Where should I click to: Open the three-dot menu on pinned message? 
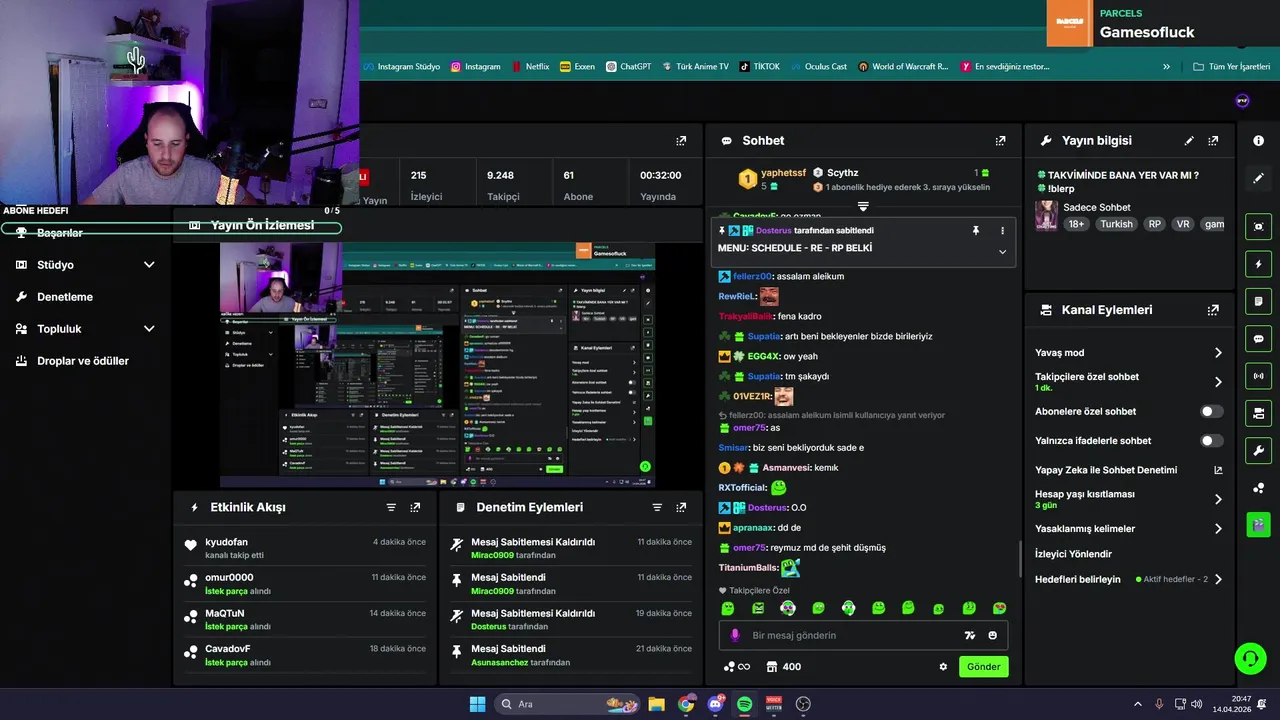pos(1002,230)
